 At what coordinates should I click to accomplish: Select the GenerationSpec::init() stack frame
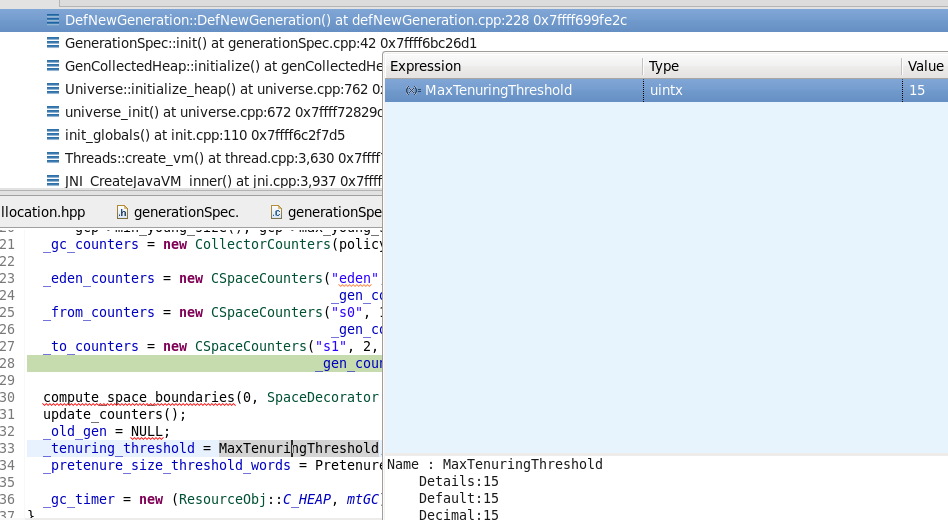coord(270,43)
